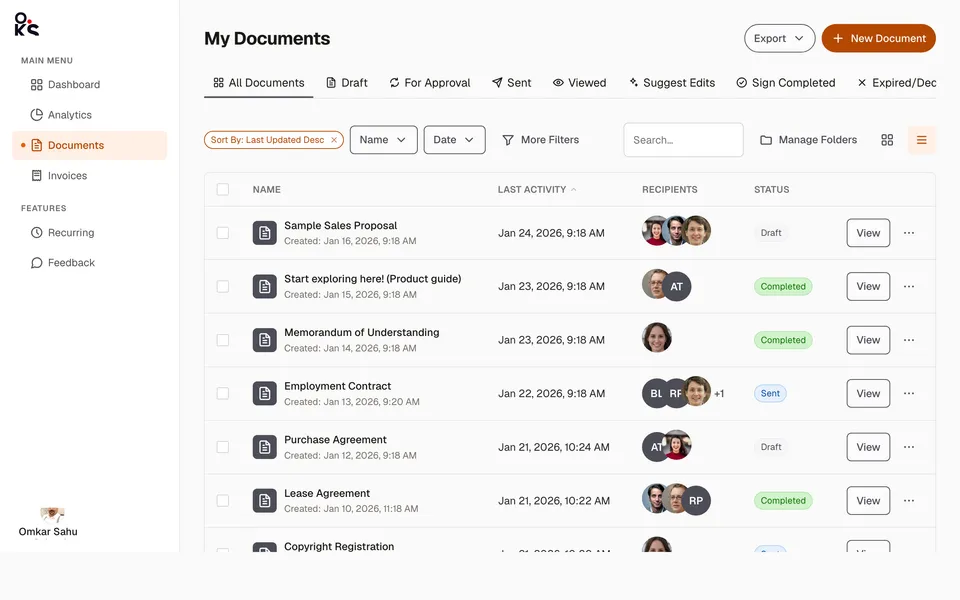Click the Completed status badge on Lease Agreement
The width and height of the screenshot is (960, 600).
point(783,500)
